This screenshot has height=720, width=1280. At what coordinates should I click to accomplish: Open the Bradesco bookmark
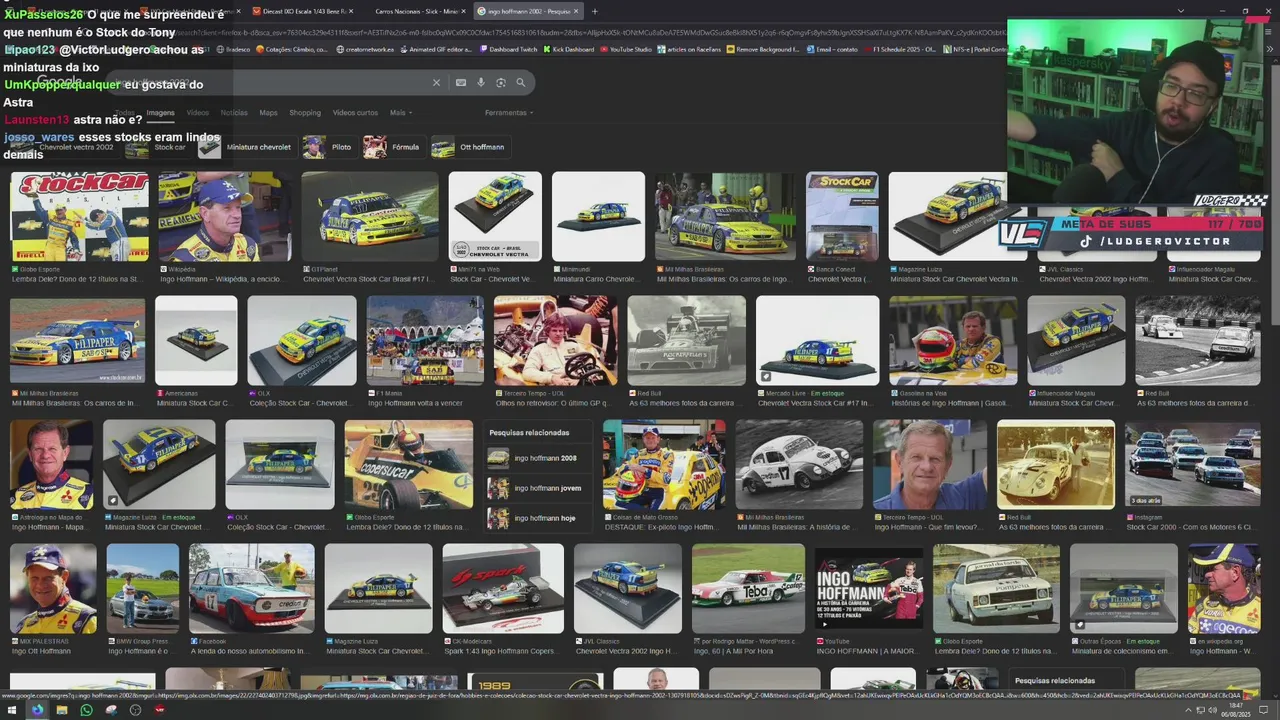(232, 49)
